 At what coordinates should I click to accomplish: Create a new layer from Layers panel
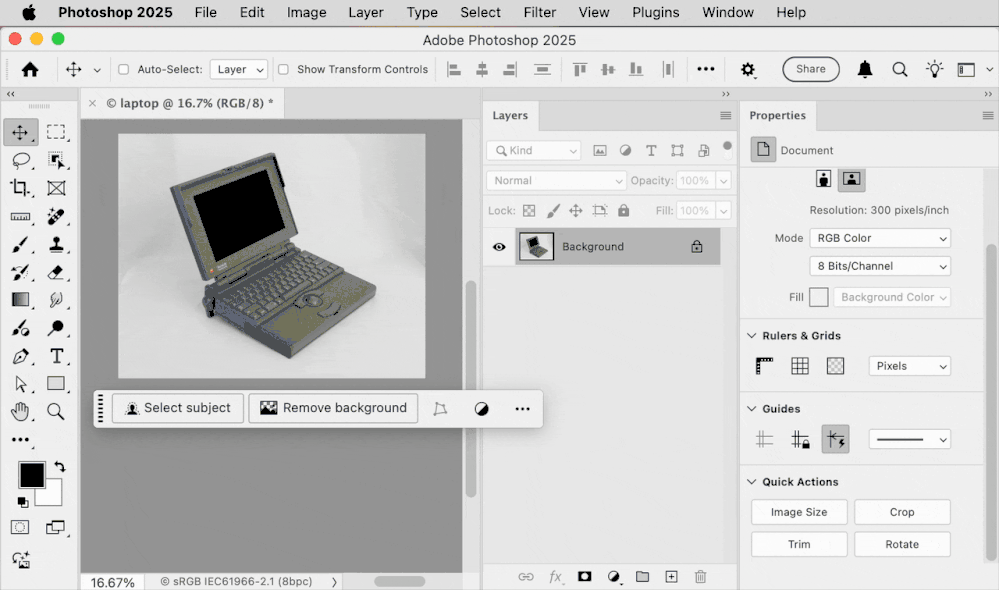(671, 577)
